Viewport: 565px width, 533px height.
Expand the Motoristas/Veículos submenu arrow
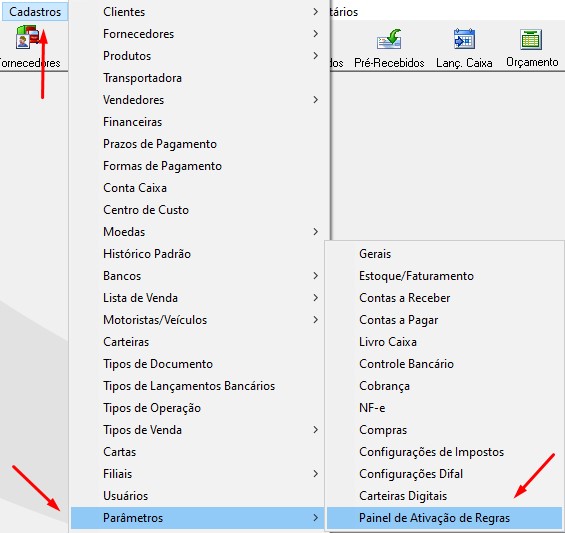[316, 320]
